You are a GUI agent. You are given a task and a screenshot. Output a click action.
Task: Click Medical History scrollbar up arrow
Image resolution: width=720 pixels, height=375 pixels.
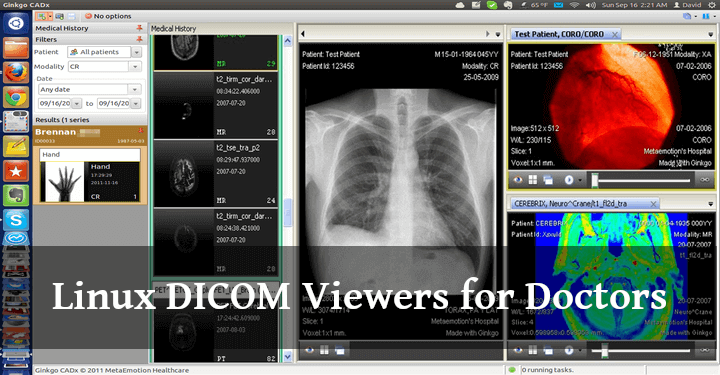pyautogui.click(x=288, y=41)
